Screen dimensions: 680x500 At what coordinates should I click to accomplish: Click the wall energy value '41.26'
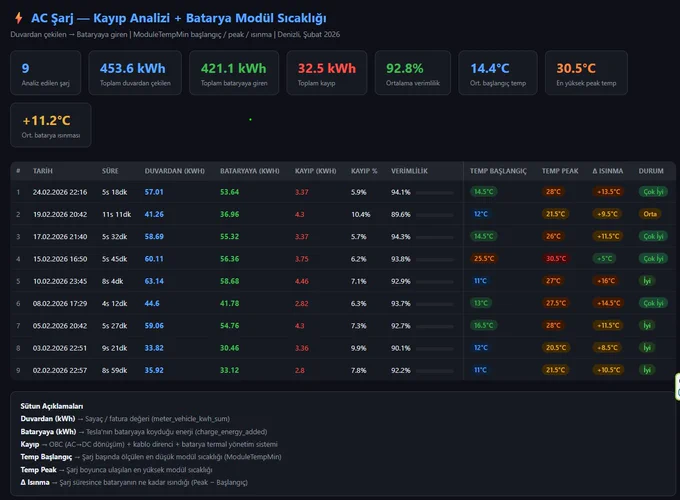[x=154, y=214]
